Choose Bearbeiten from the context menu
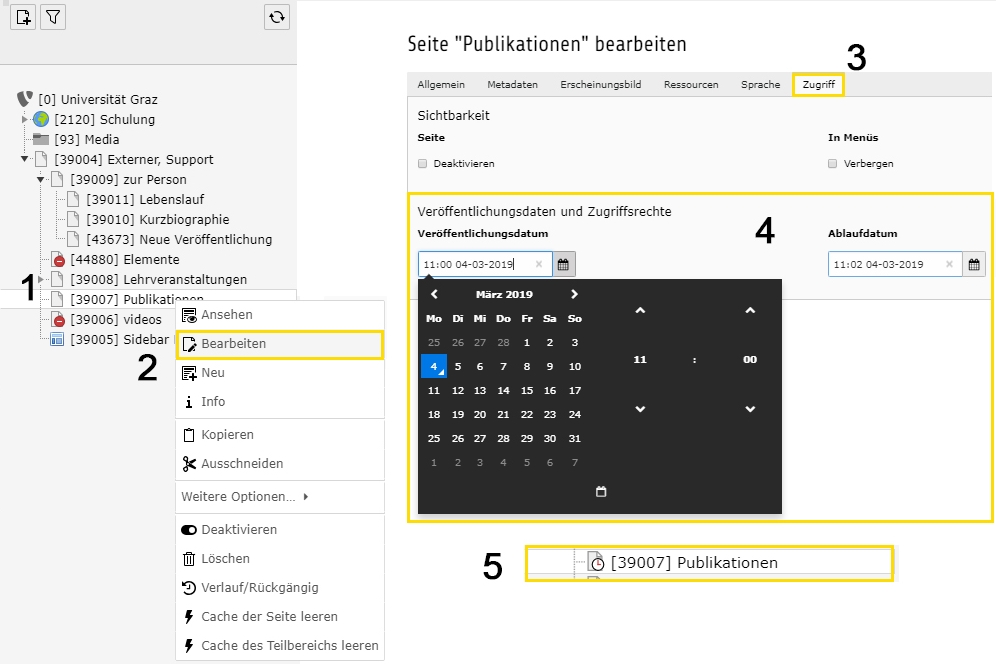Image resolution: width=996 pixels, height=664 pixels. (x=279, y=344)
